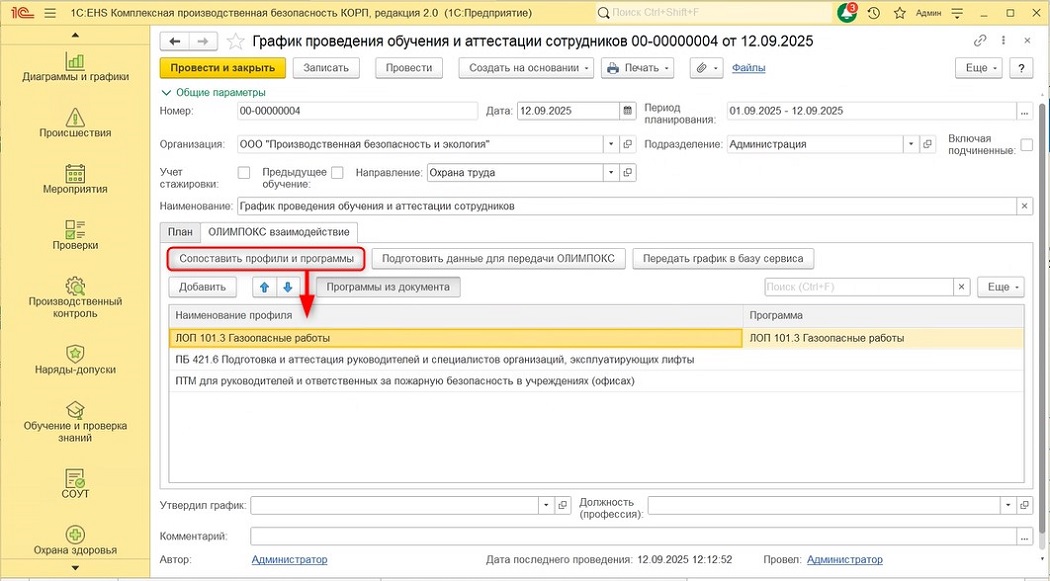Check Включая подчиненные option
The width and height of the screenshot is (1050, 581).
coord(1026,145)
